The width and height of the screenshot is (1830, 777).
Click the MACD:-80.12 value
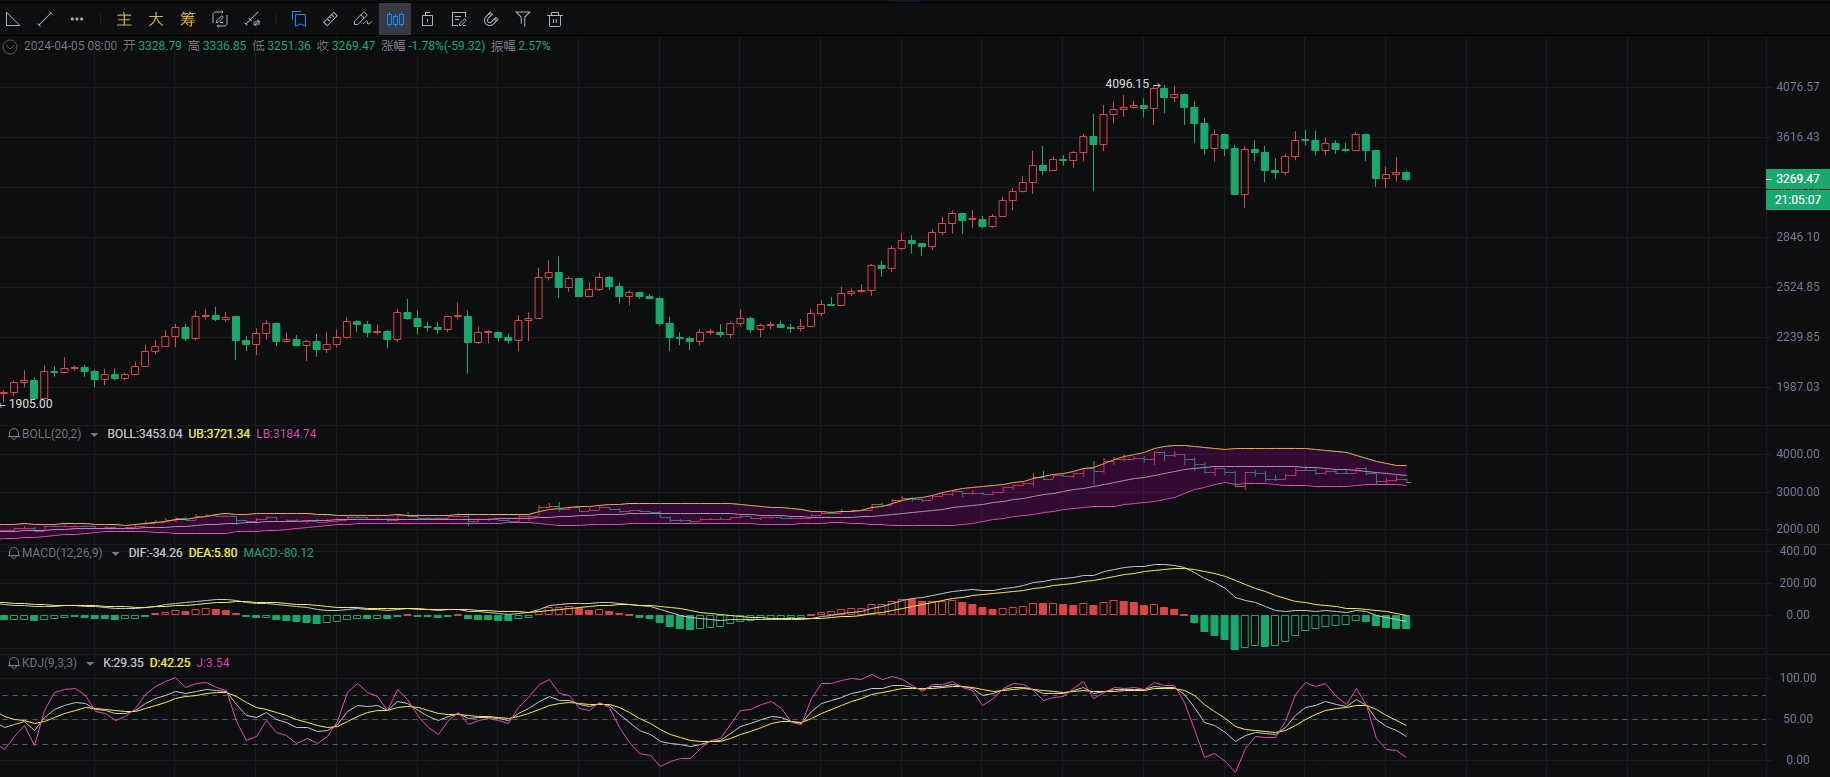tap(279, 553)
